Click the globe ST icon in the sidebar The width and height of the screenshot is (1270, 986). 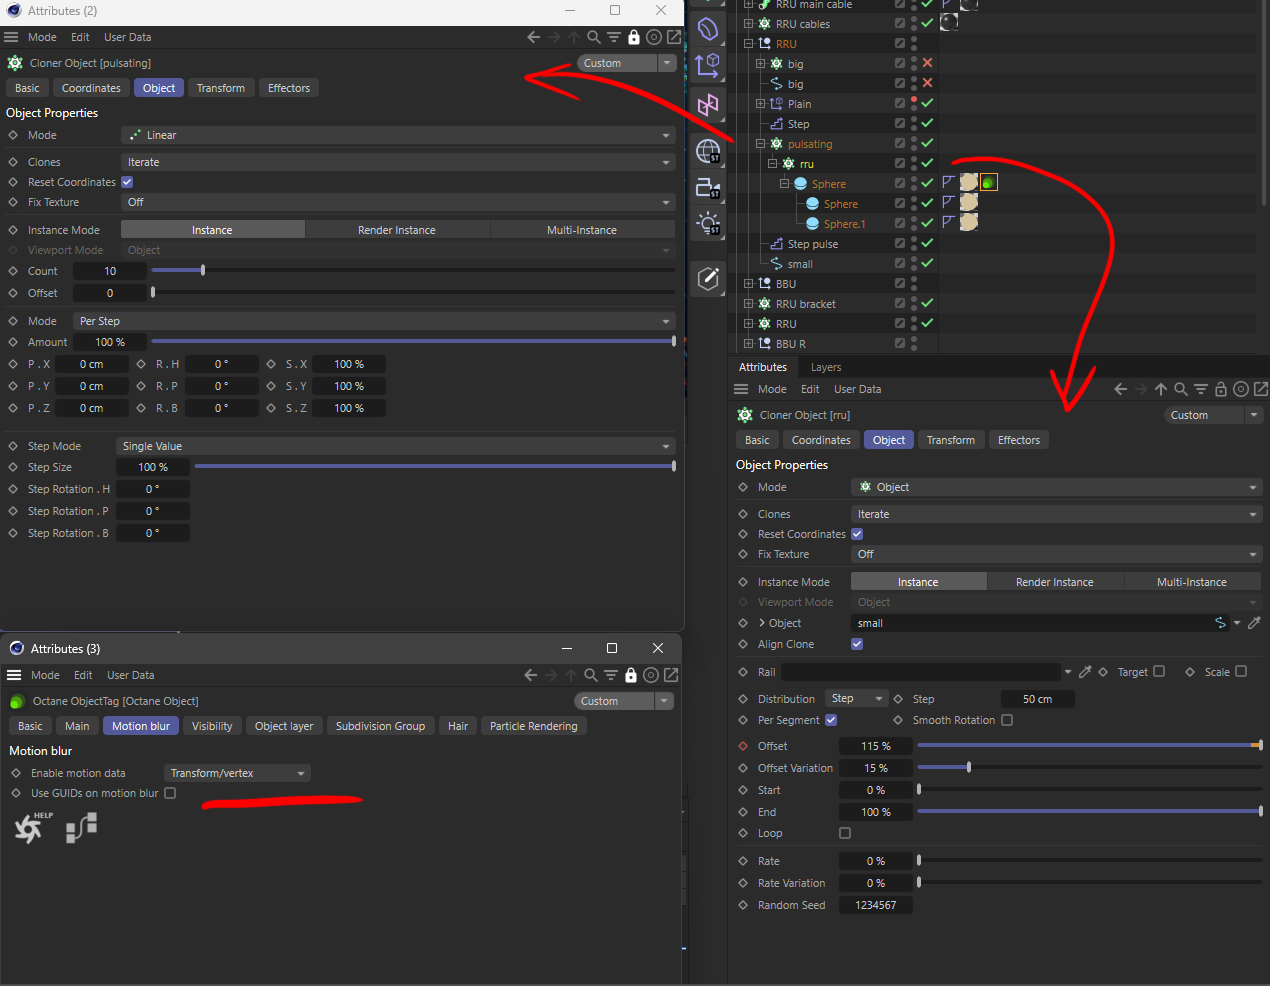point(708,151)
